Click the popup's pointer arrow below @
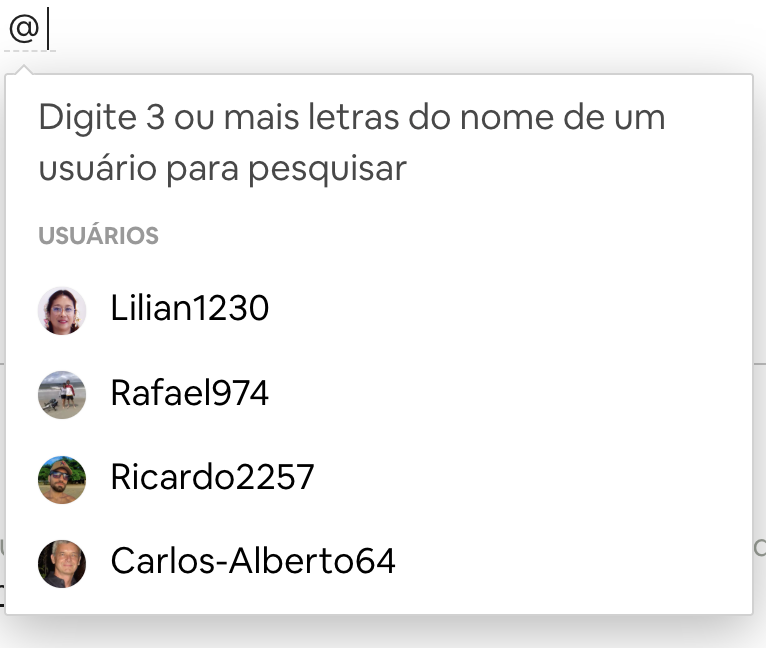The height and width of the screenshot is (648, 766). (24, 69)
